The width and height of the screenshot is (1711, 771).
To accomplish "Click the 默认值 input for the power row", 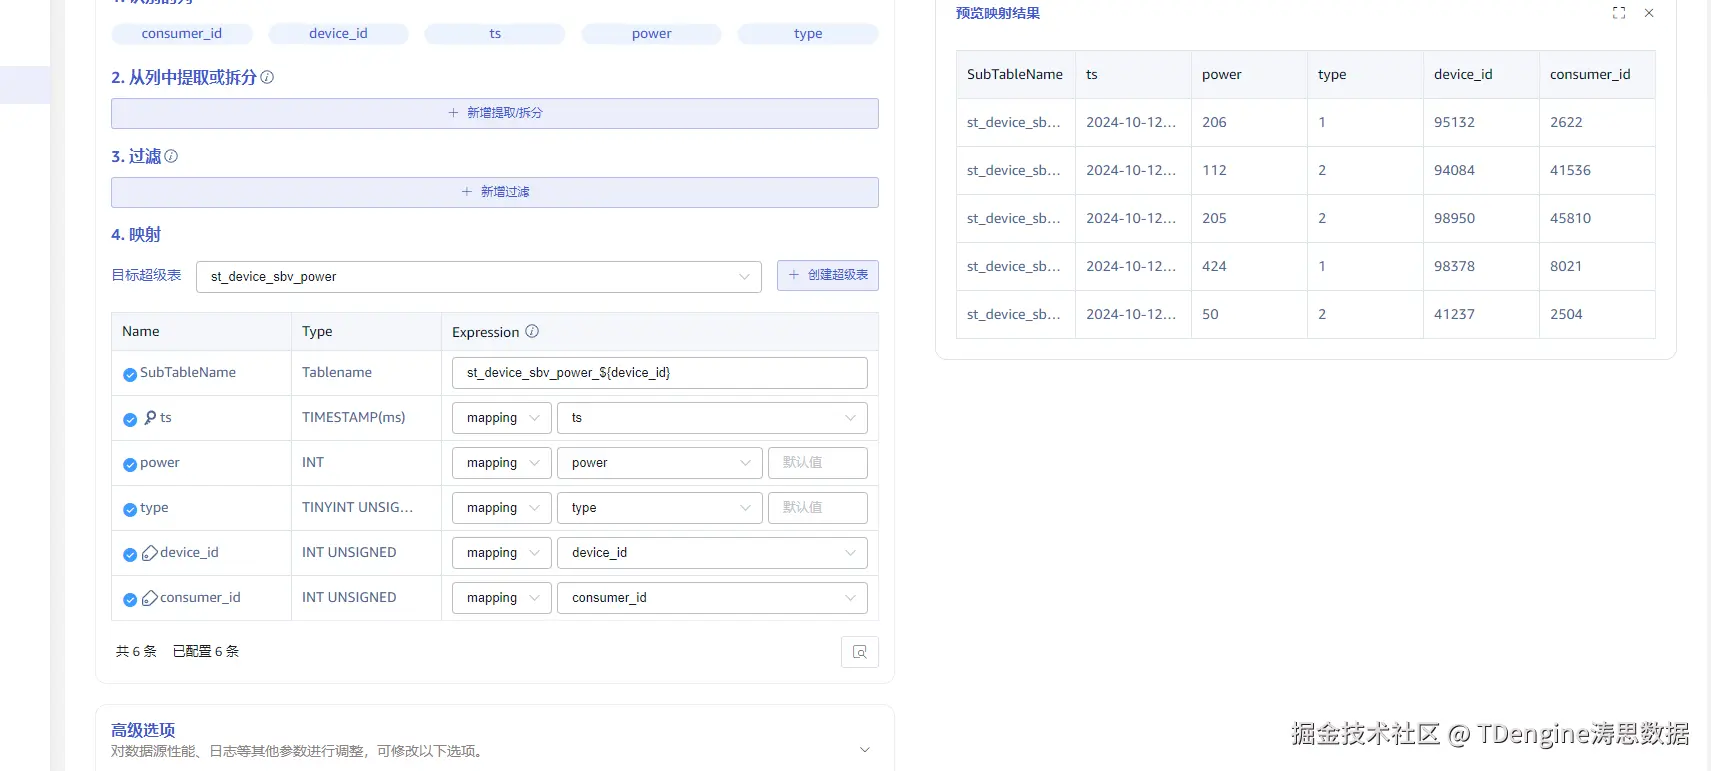I will (x=817, y=463).
